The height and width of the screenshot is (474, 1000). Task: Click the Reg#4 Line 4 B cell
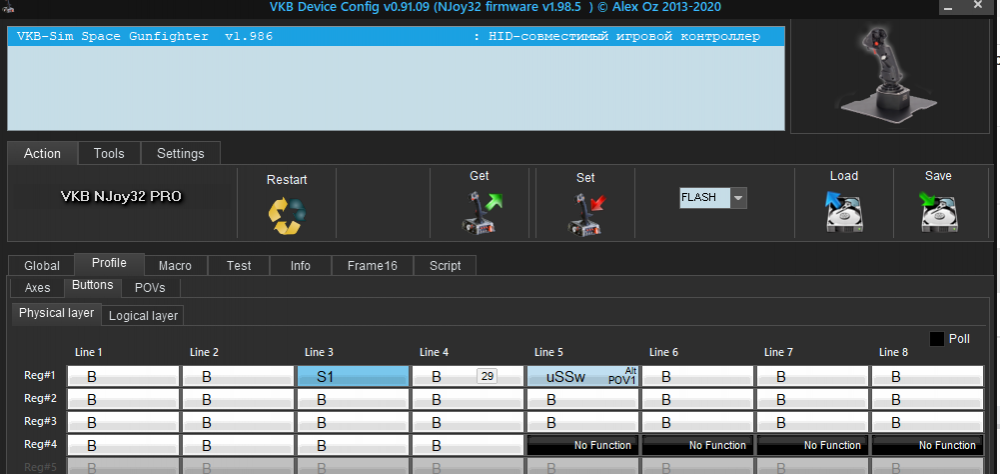pos(467,445)
